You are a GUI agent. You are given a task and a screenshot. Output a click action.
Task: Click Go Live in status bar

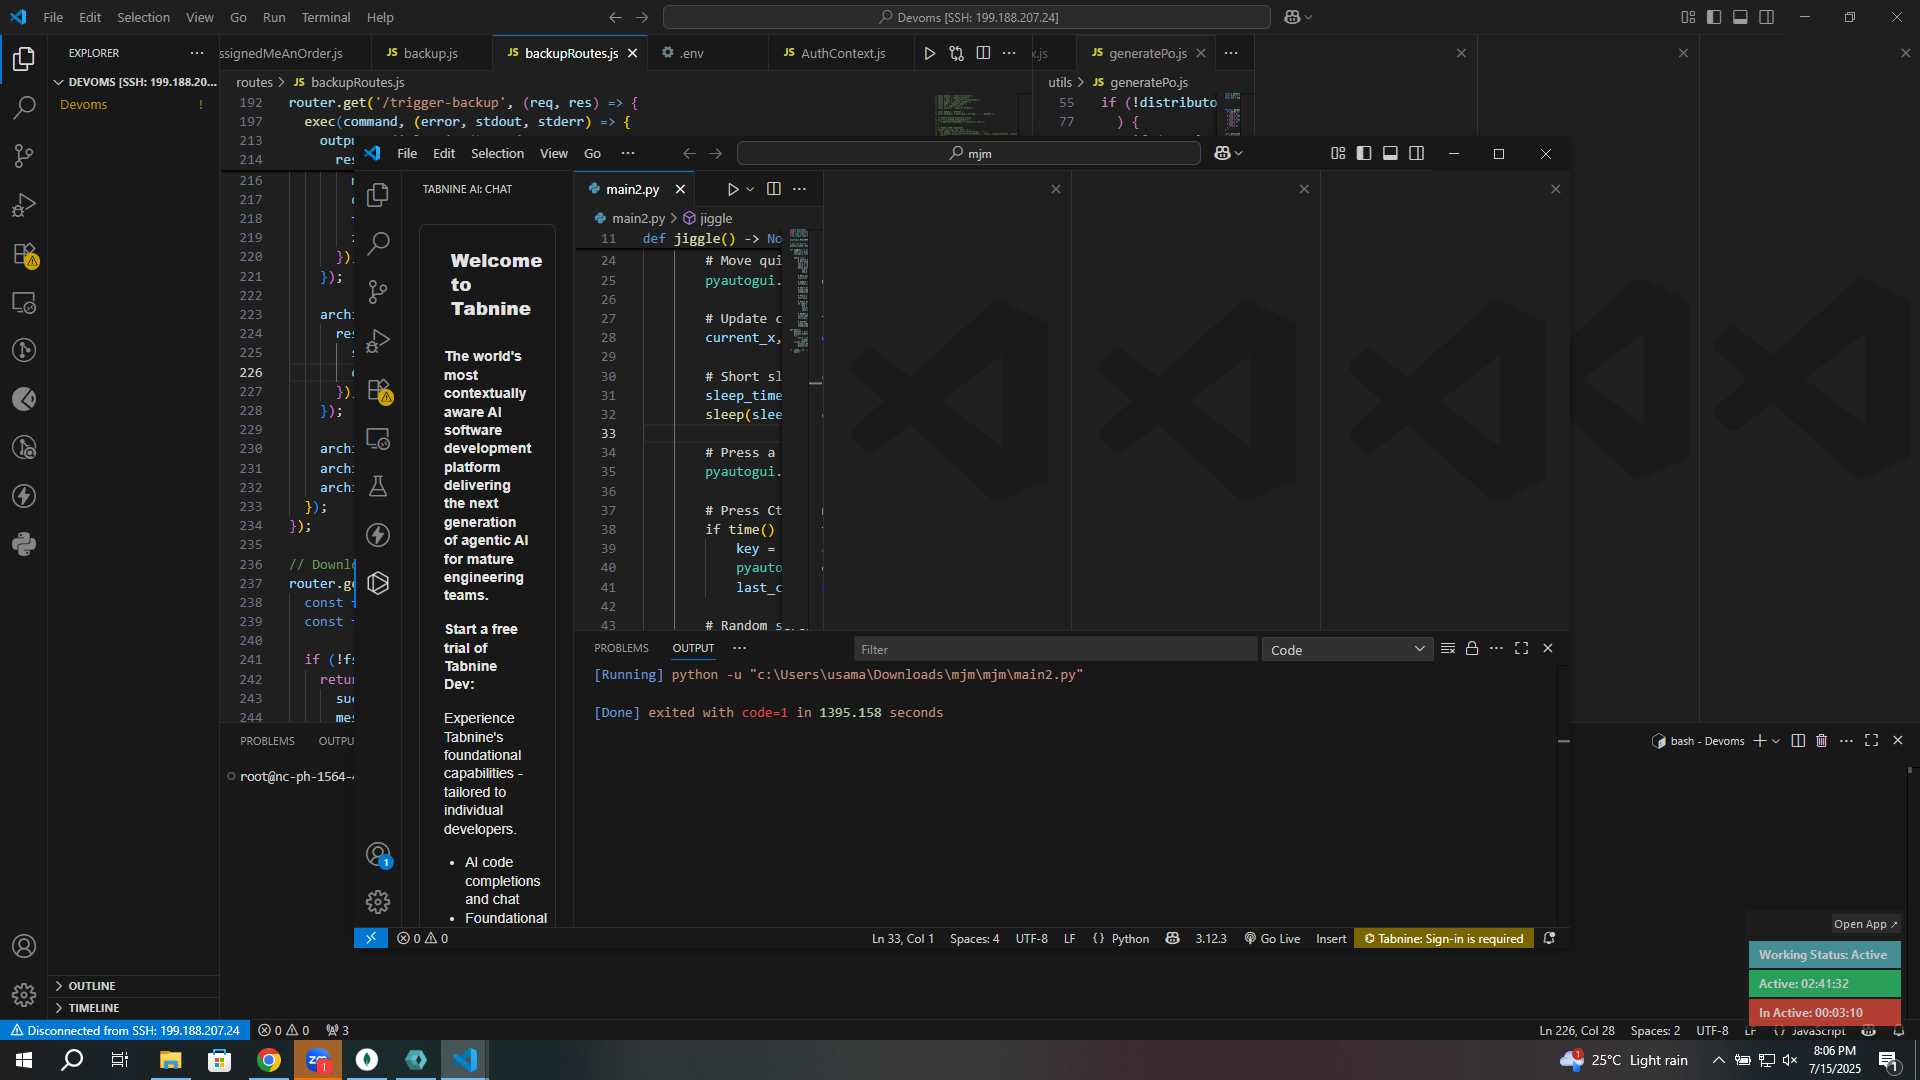click(x=1272, y=939)
